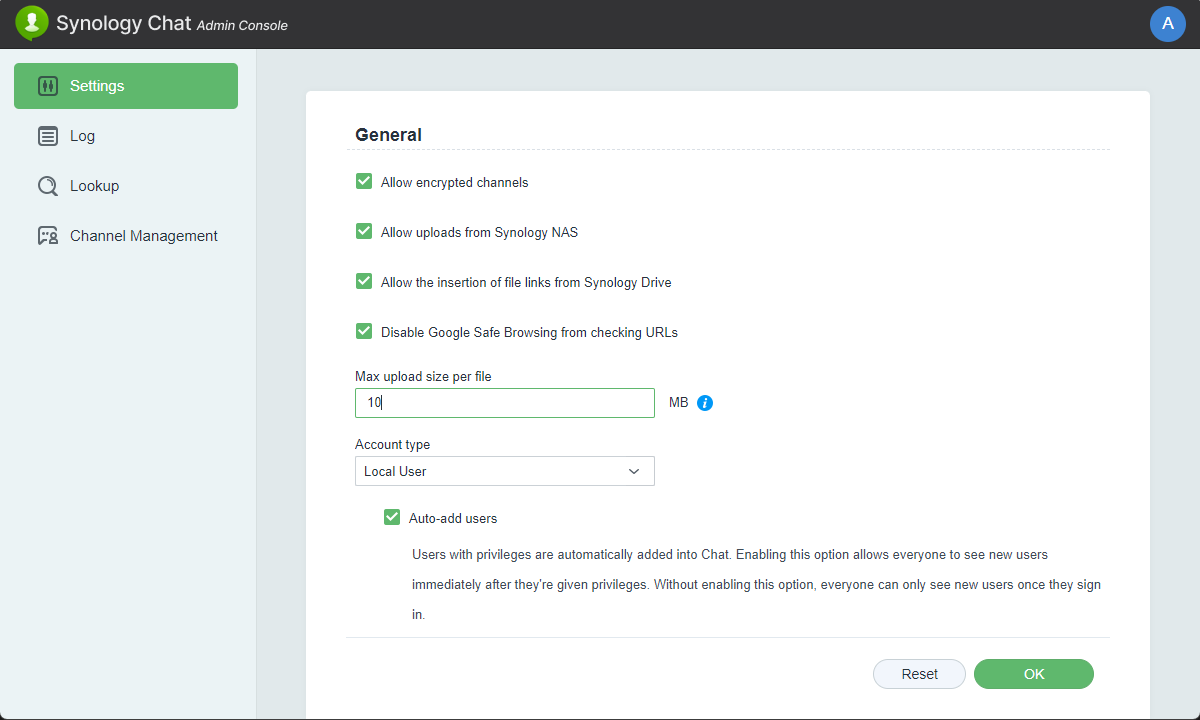Click the Lookup magnifier icon
Viewport: 1200px width, 720px height.
pyautogui.click(x=47, y=186)
